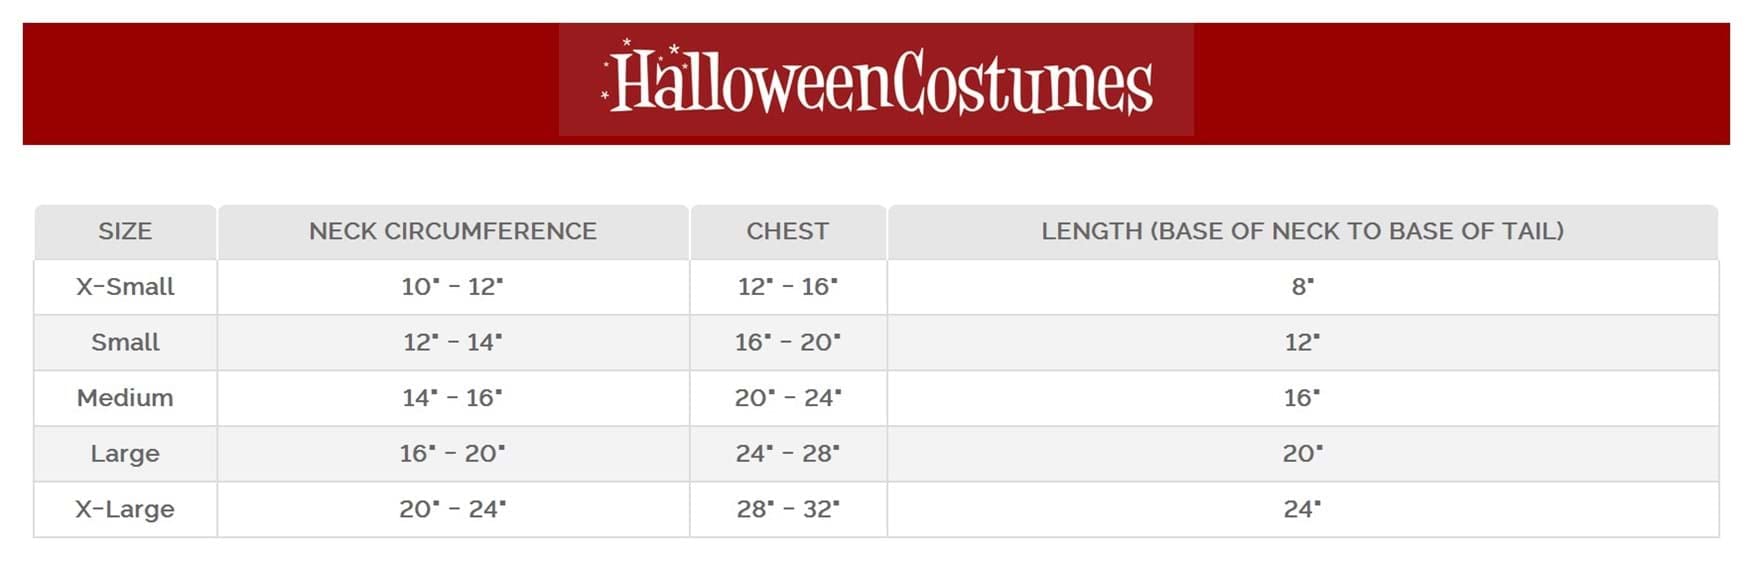1750x571 pixels.
Task: Select the Small size row label
Action: click(125, 342)
